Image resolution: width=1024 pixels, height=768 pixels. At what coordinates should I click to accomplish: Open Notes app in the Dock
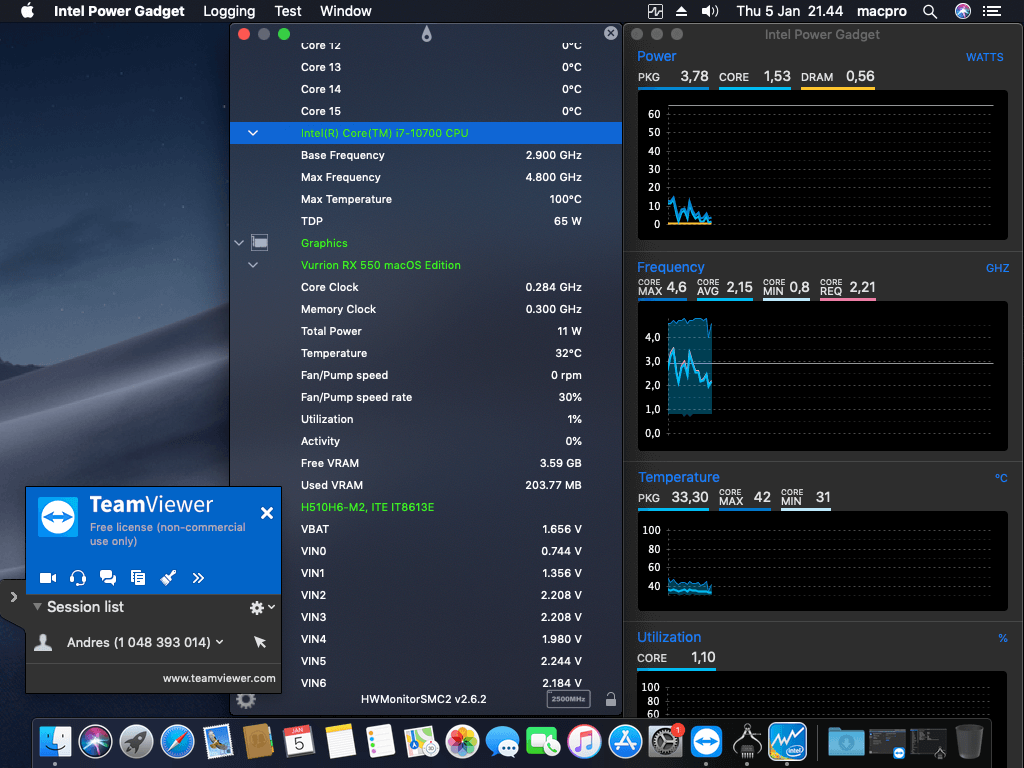[x=340, y=742]
